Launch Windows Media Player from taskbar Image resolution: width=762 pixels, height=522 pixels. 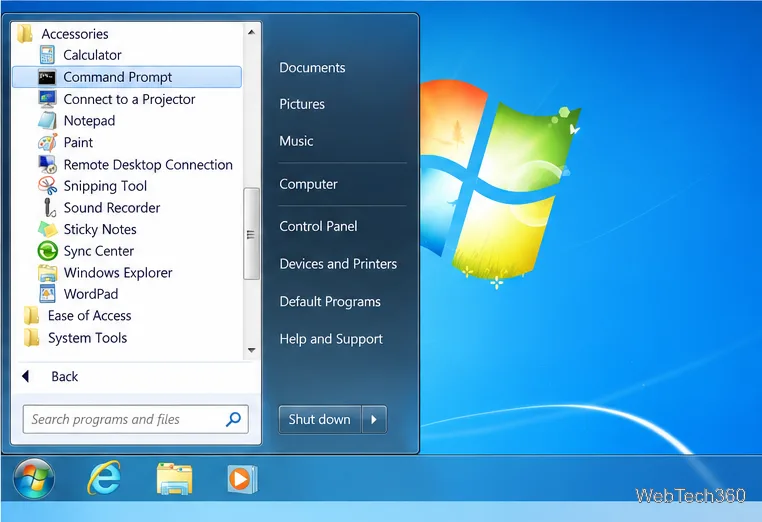(242, 479)
